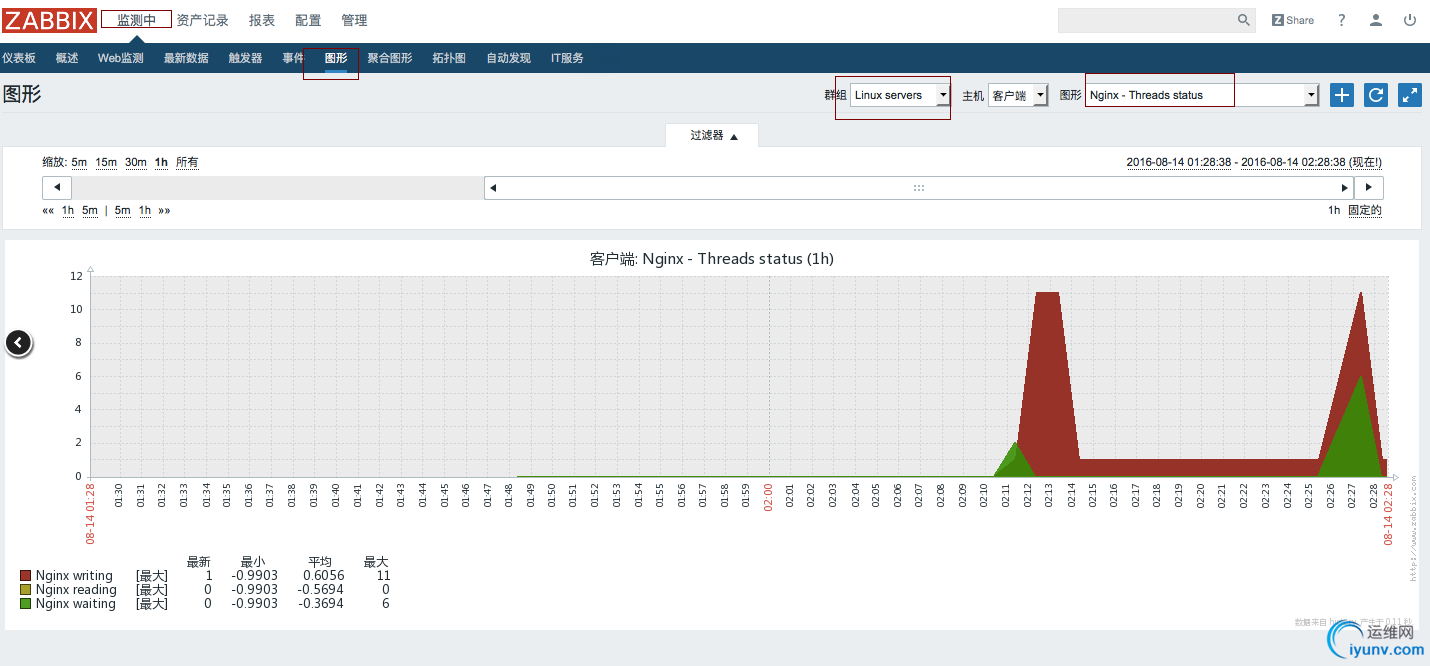1430x666 pixels.
Task: Go to IT服务 tab
Action: coord(567,58)
